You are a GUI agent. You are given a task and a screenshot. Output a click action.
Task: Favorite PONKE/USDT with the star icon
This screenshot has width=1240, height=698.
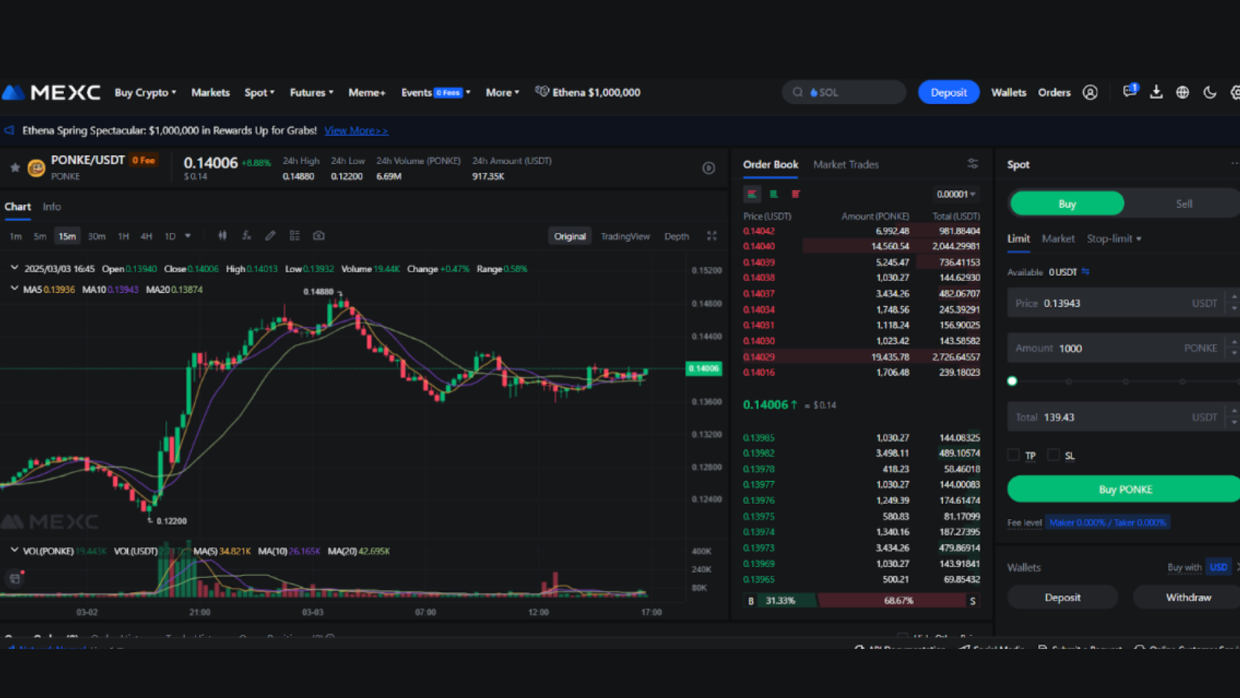tap(15, 167)
